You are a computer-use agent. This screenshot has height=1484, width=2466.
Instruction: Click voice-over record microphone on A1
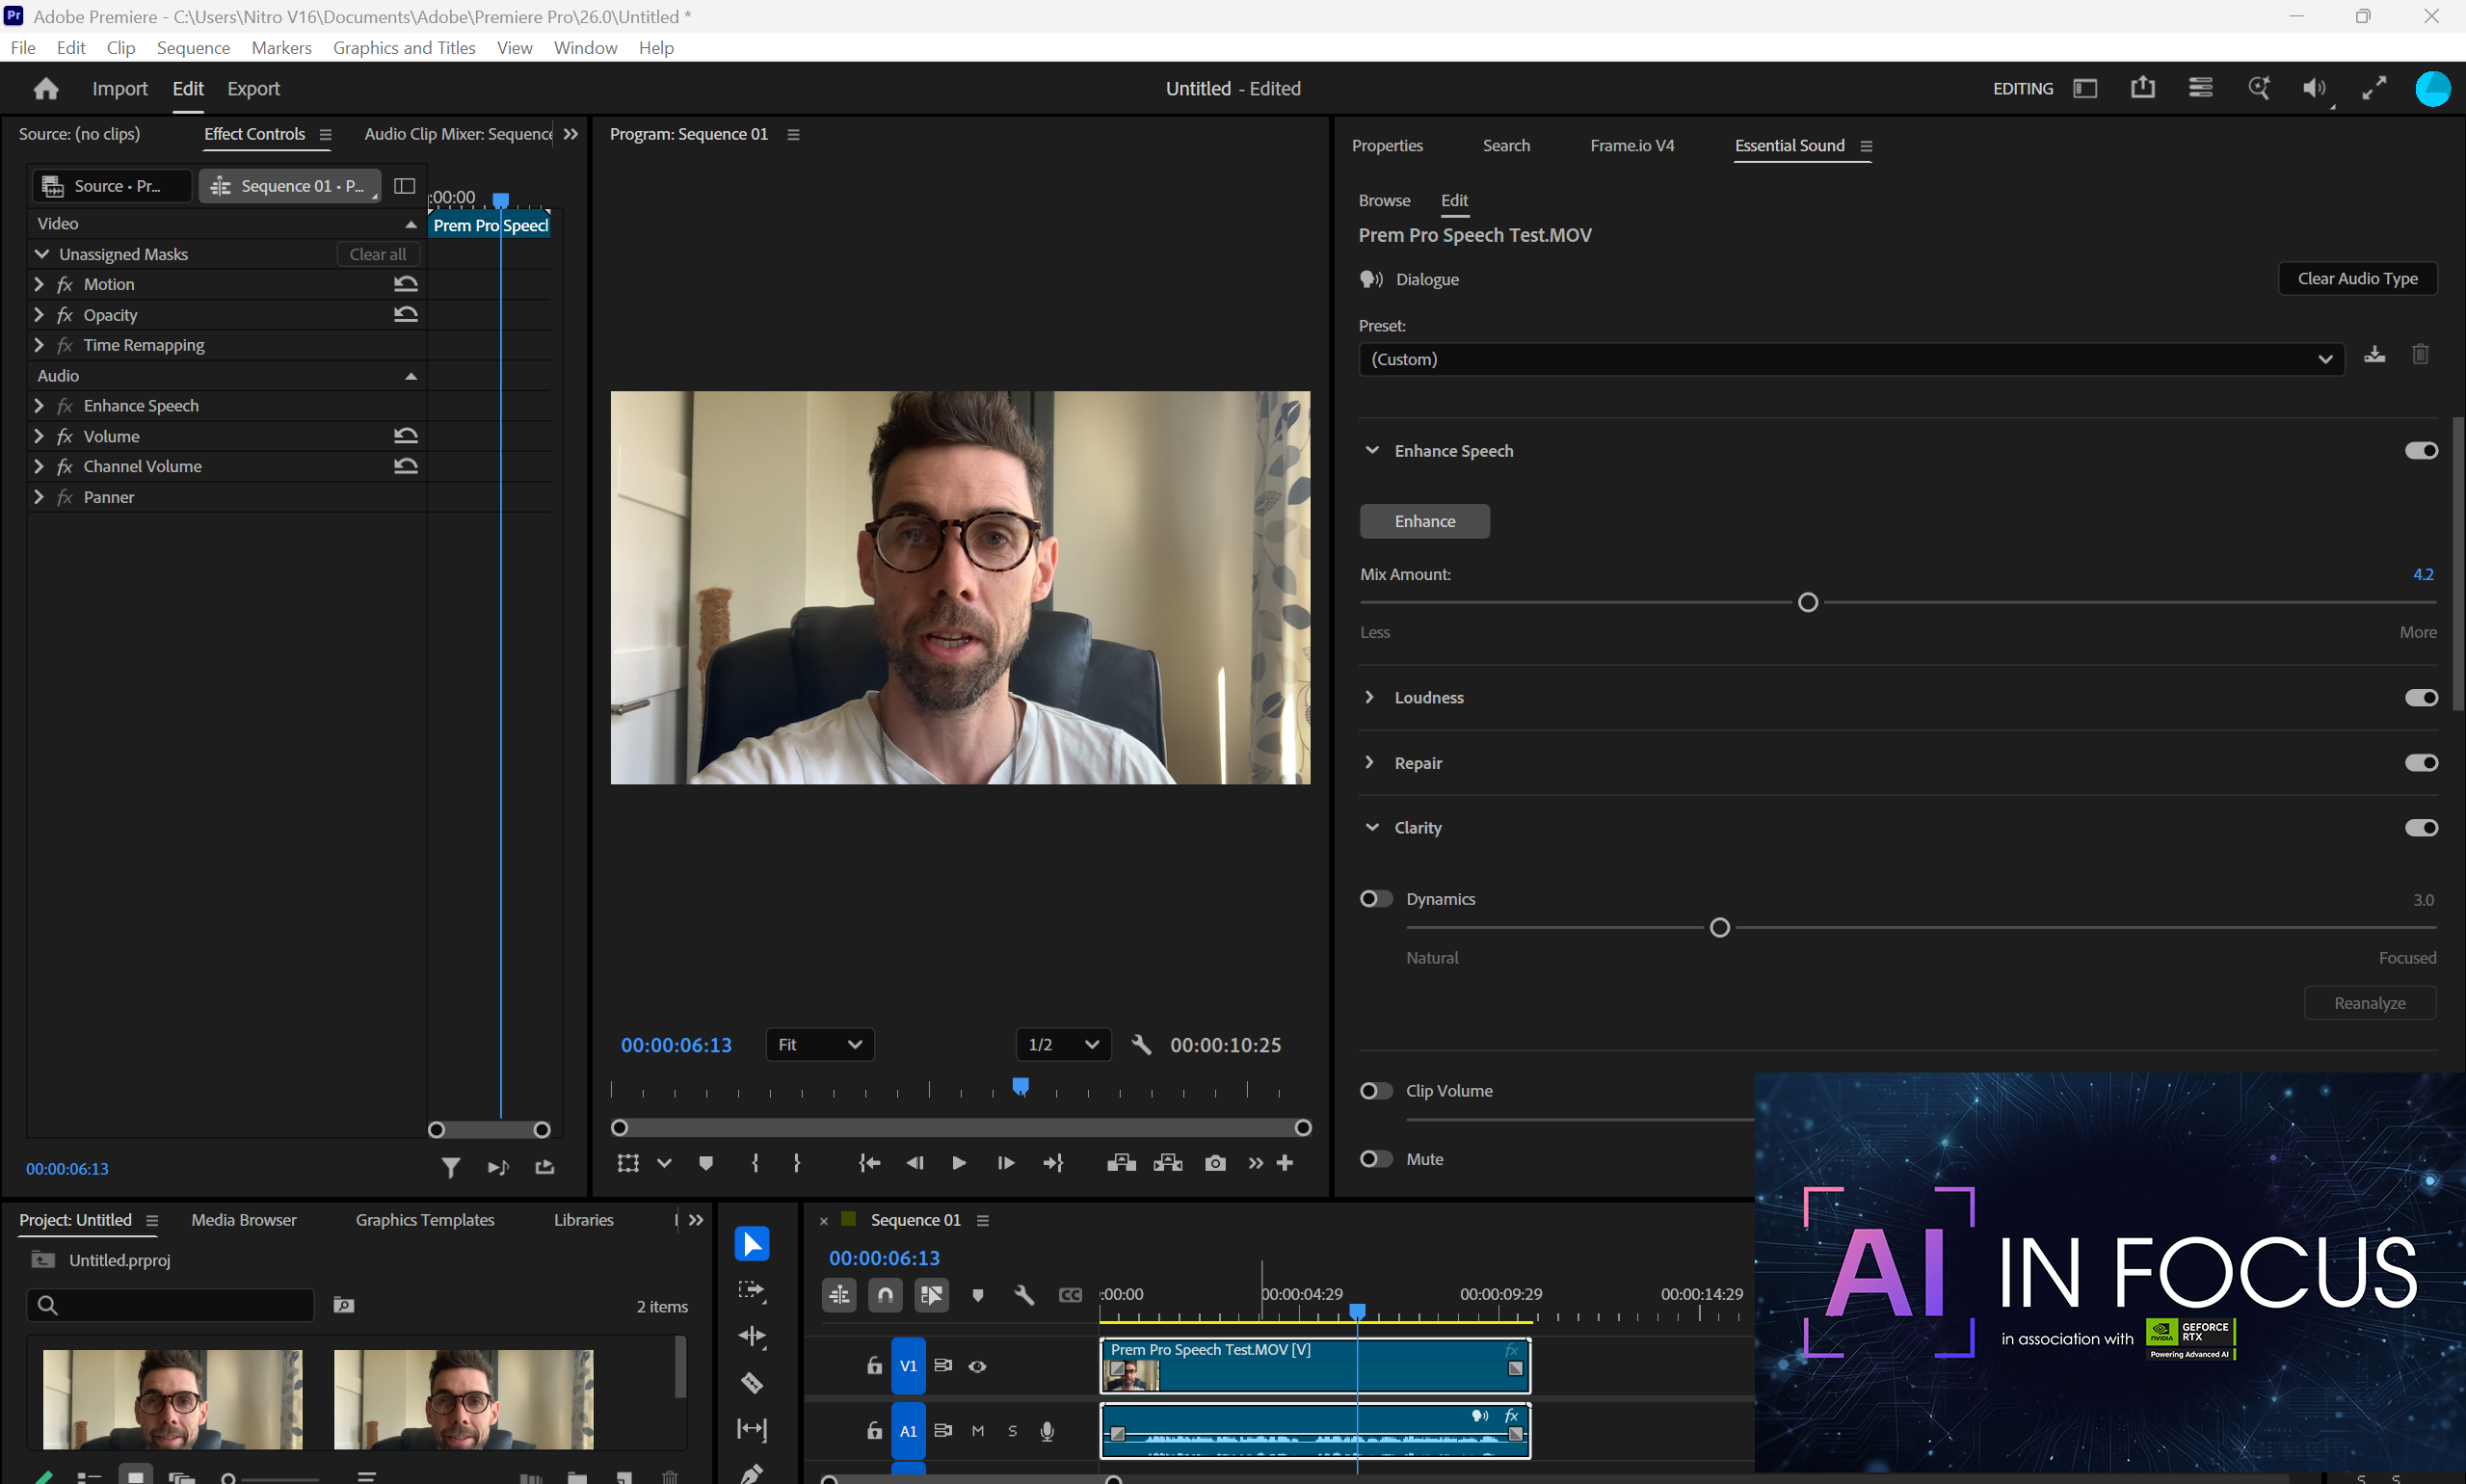[x=1047, y=1431]
